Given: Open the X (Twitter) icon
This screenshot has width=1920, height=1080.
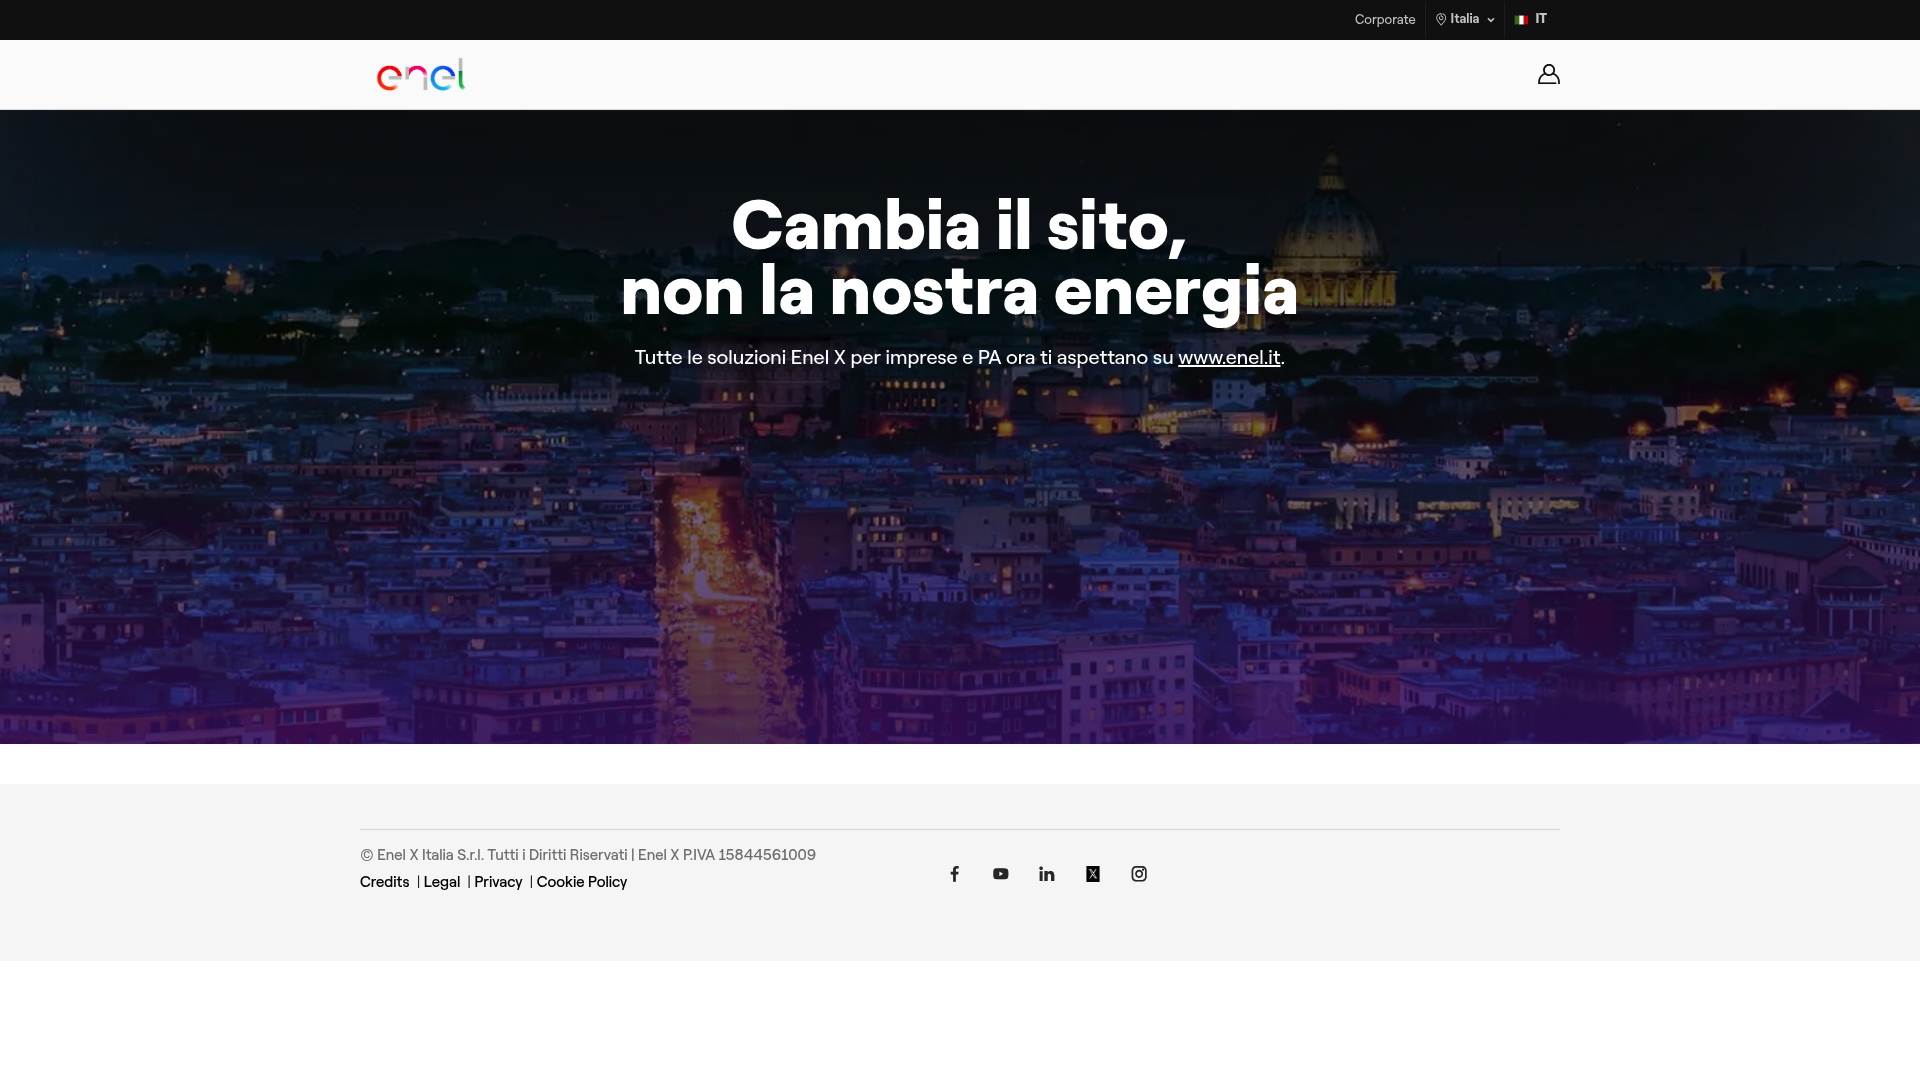Looking at the screenshot, I should pyautogui.click(x=1092, y=874).
